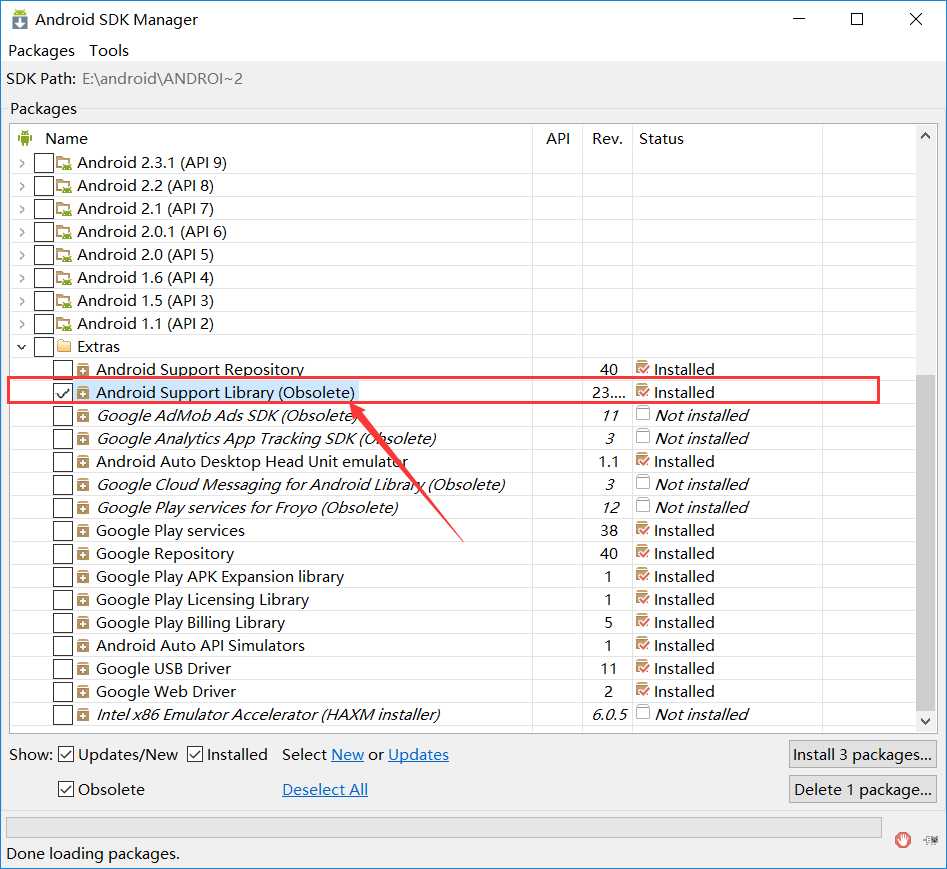Click the installed status icon for Google Play services
This screenshot has width=947, height=869.
643,529
